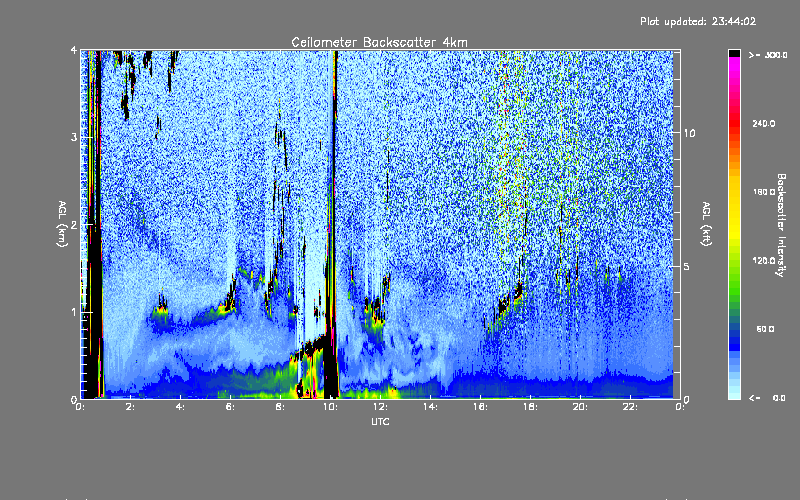Click the 5 kft altitude tick label
This screenshot has width=800, height=500.
[x=687, y=267]
